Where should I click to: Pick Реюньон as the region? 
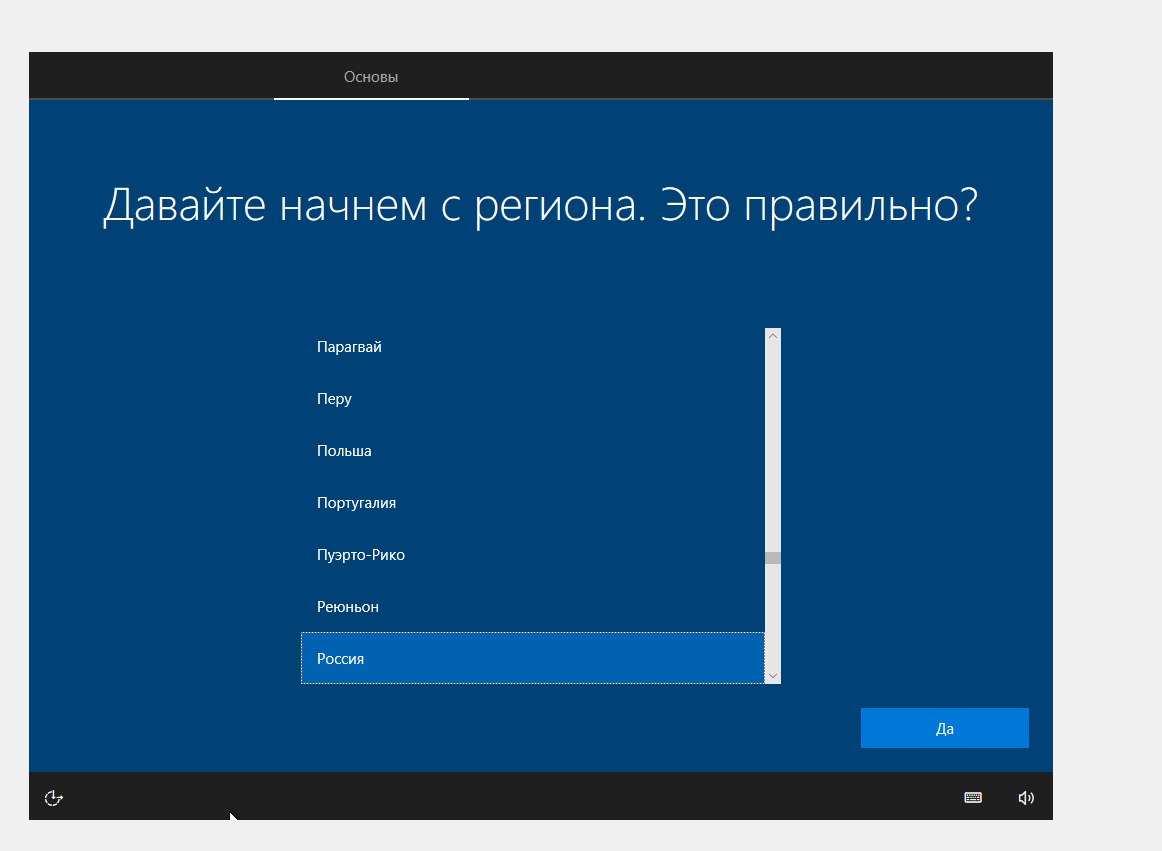tap(533, 606)
